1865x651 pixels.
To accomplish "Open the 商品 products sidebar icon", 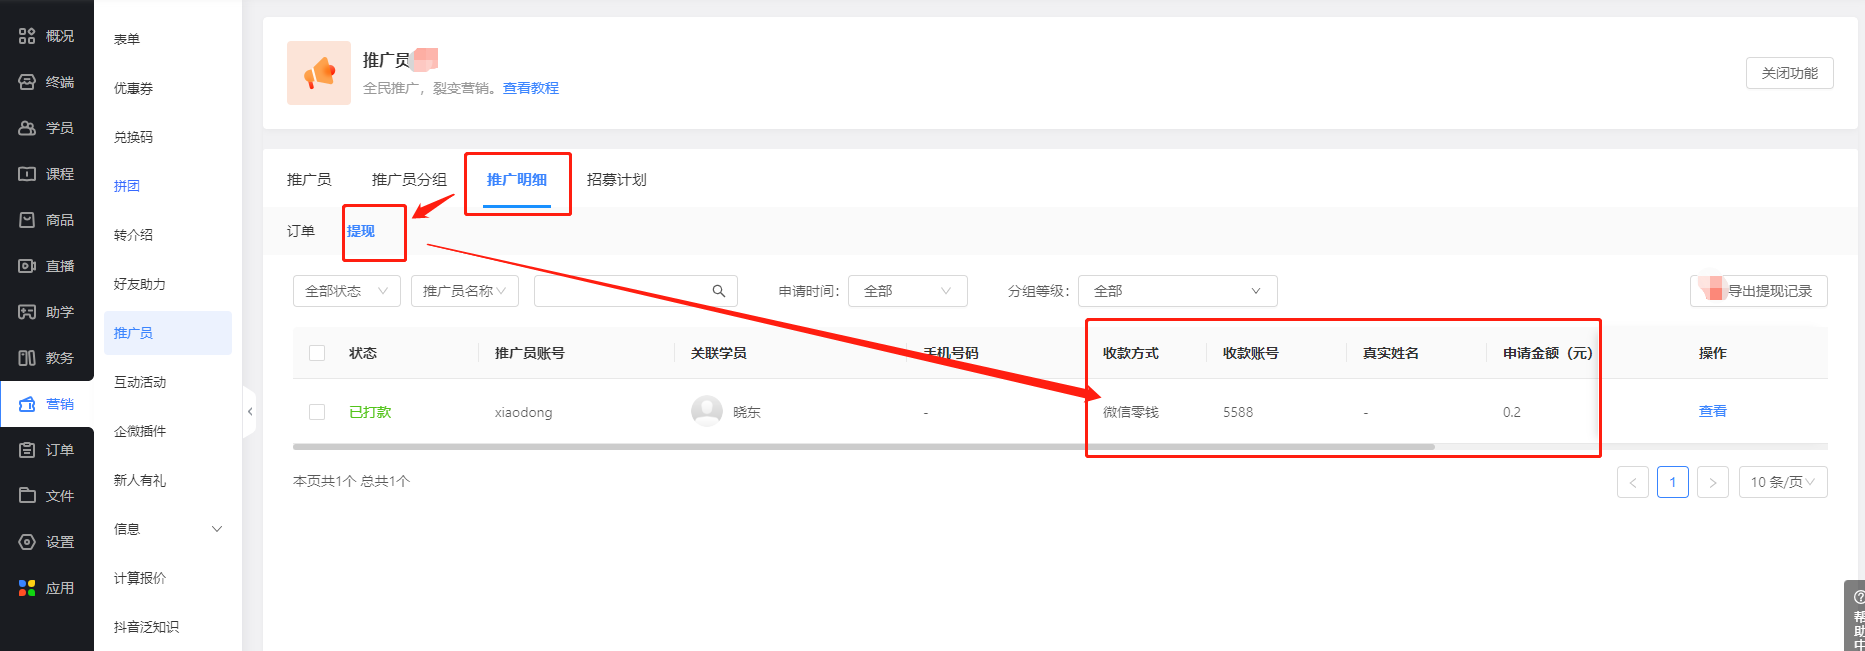I will pyautogui.click(x=27, y=220).
